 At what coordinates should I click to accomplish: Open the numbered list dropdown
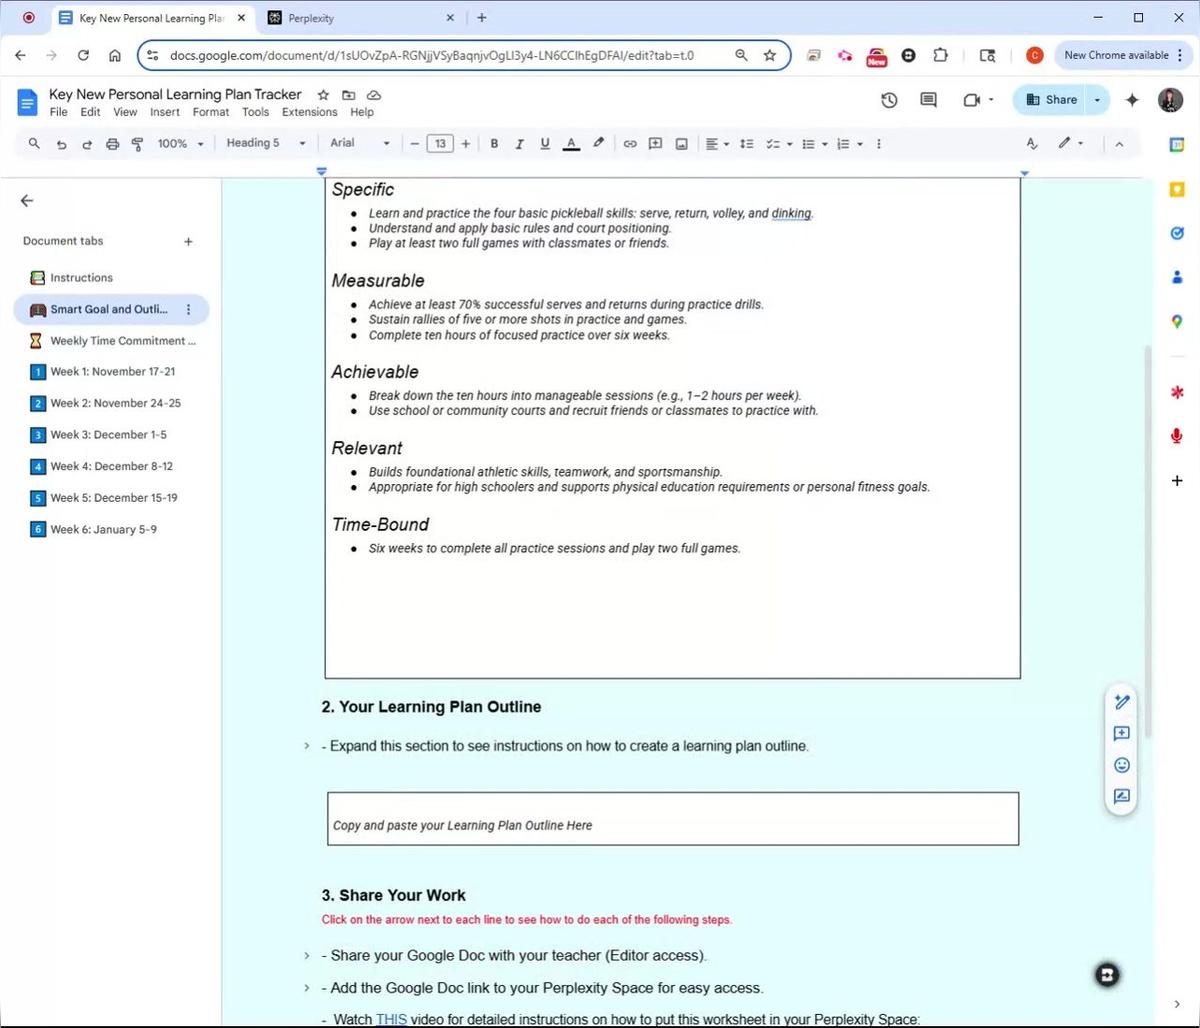point(849,144)
